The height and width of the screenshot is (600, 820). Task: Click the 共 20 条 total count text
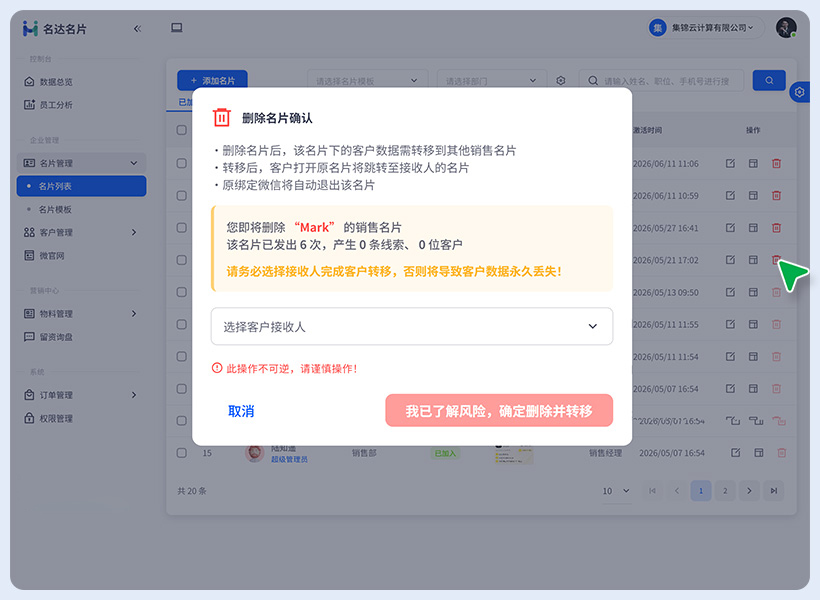click(192, 491)
